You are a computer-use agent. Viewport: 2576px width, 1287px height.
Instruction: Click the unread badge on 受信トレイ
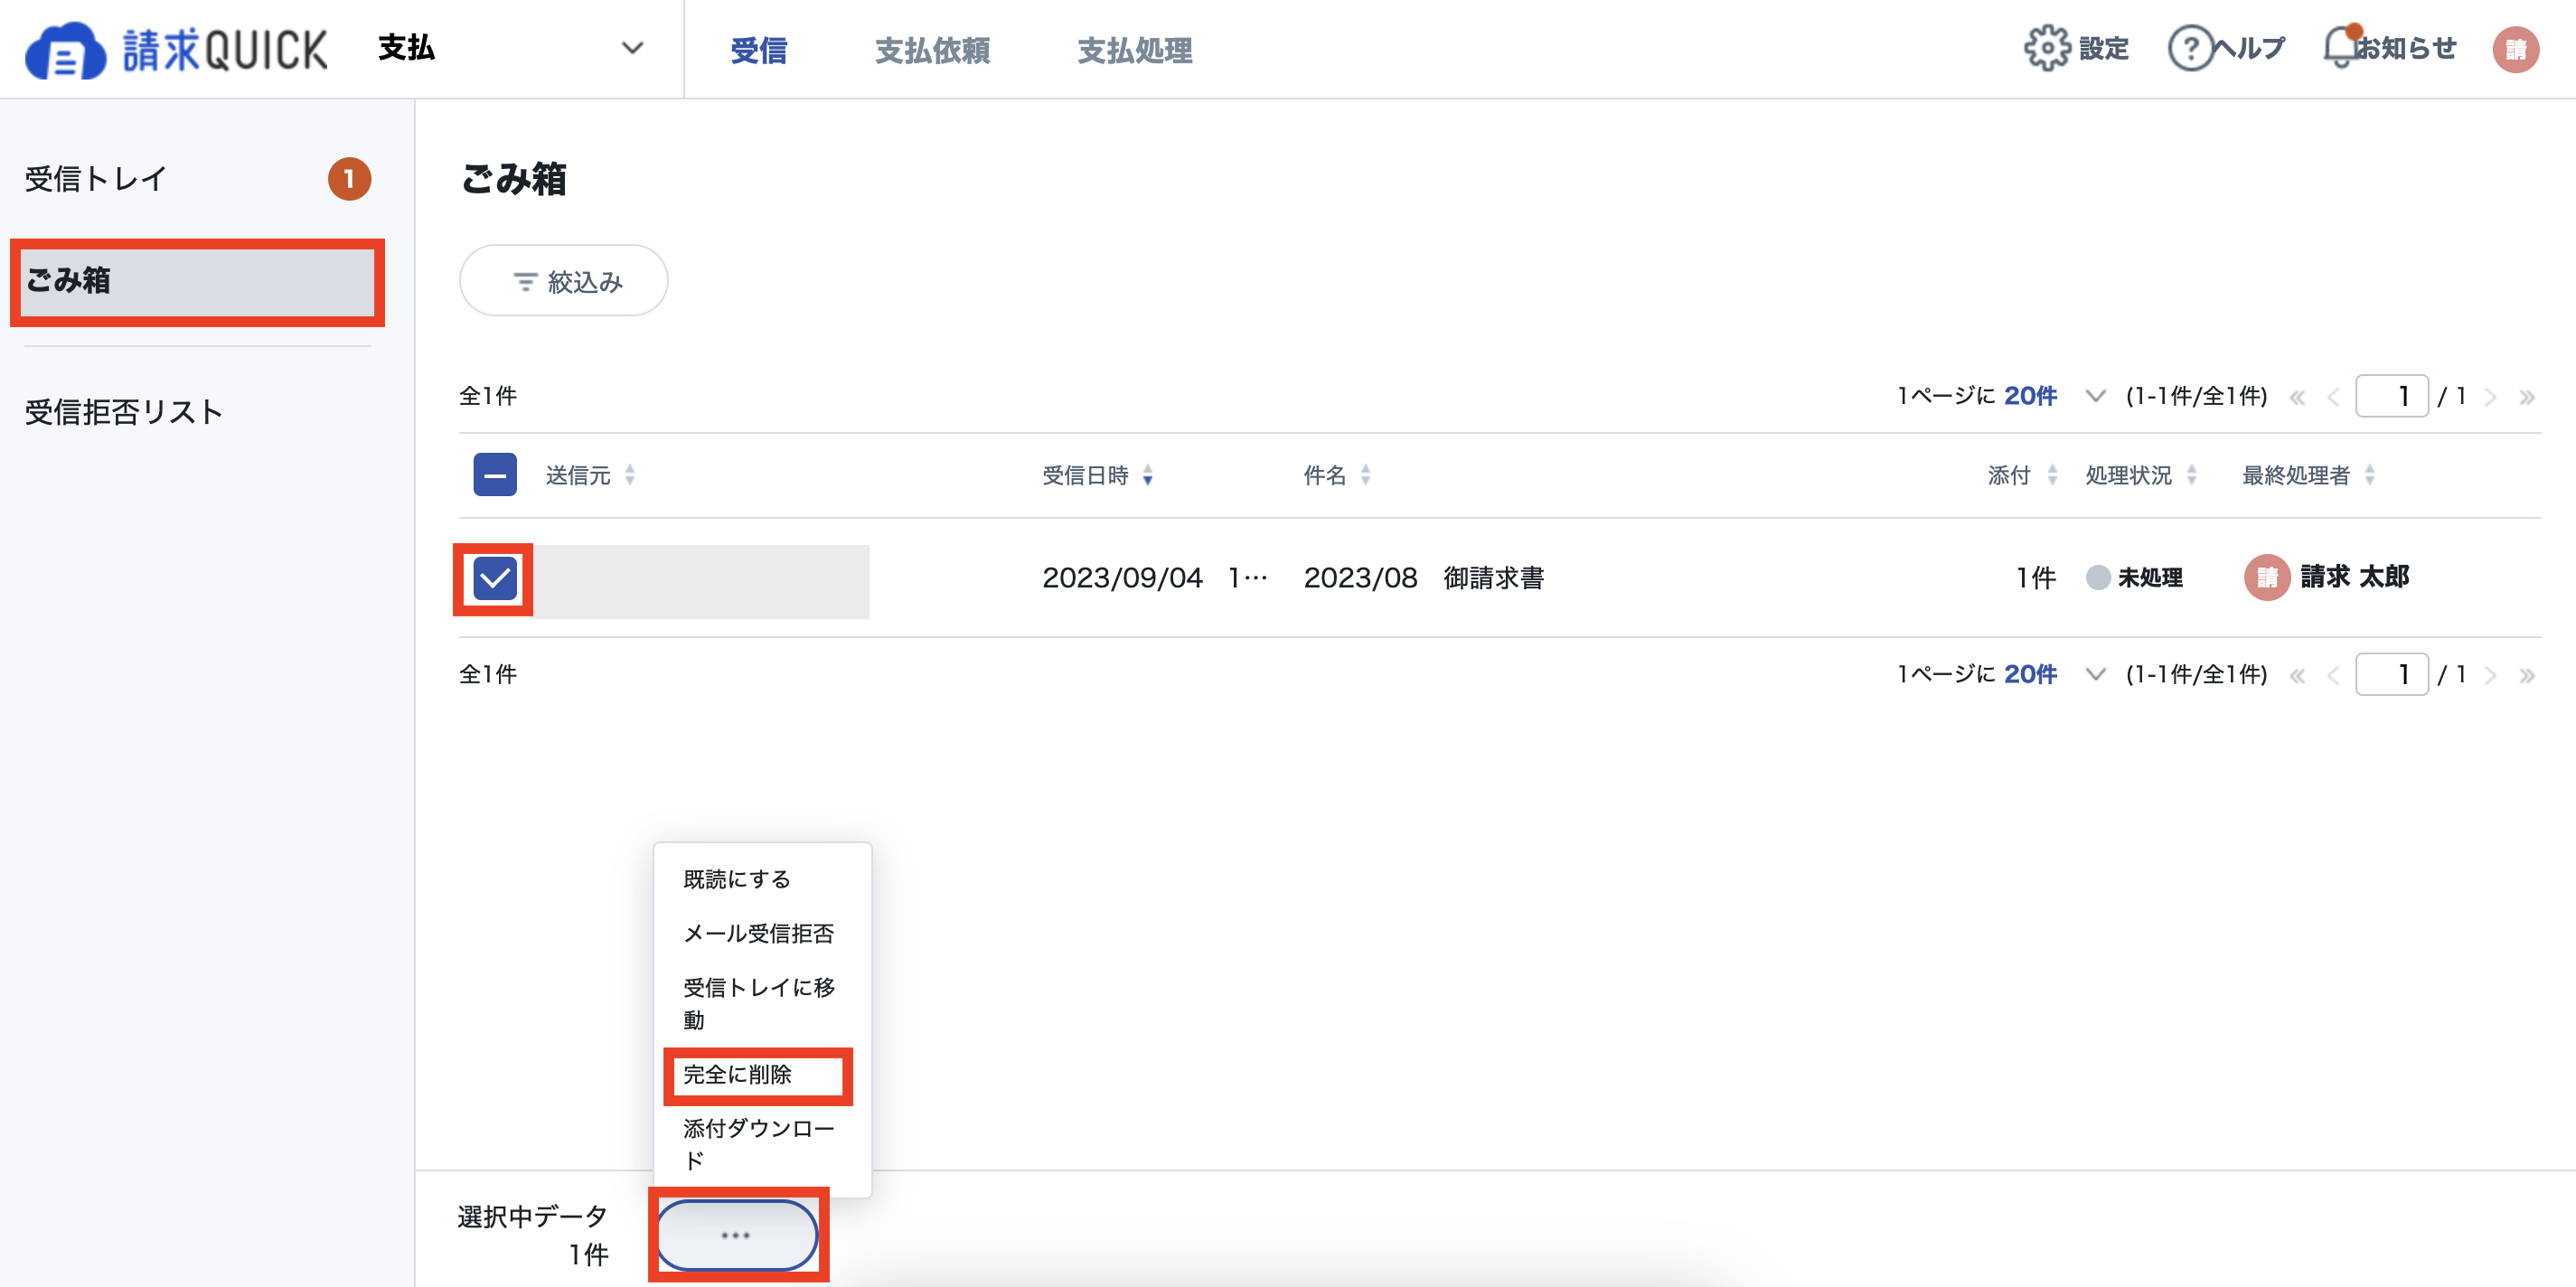pos(349,179)
